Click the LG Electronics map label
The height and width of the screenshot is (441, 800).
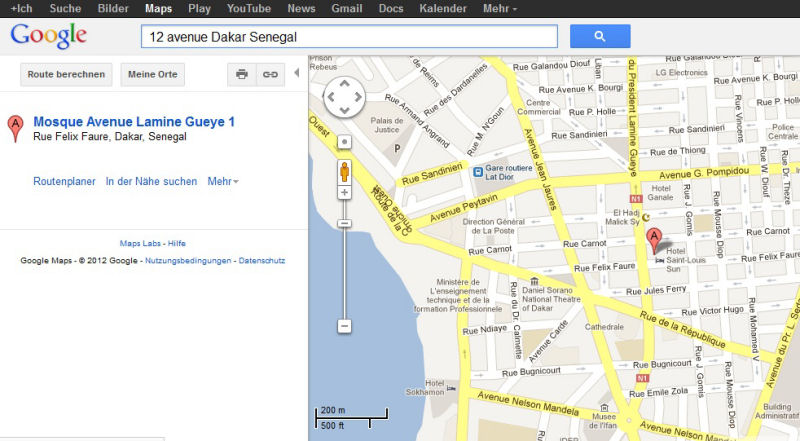pyautogui.click(x=682, y=72)
